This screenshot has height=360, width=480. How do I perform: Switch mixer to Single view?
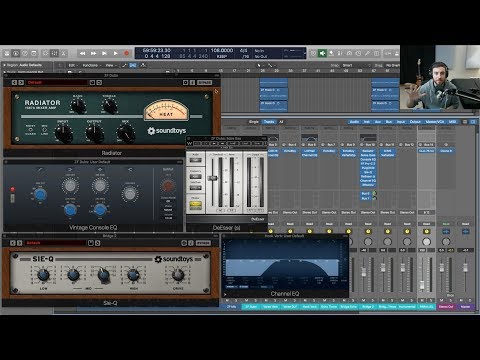click(x=254, y=122)
